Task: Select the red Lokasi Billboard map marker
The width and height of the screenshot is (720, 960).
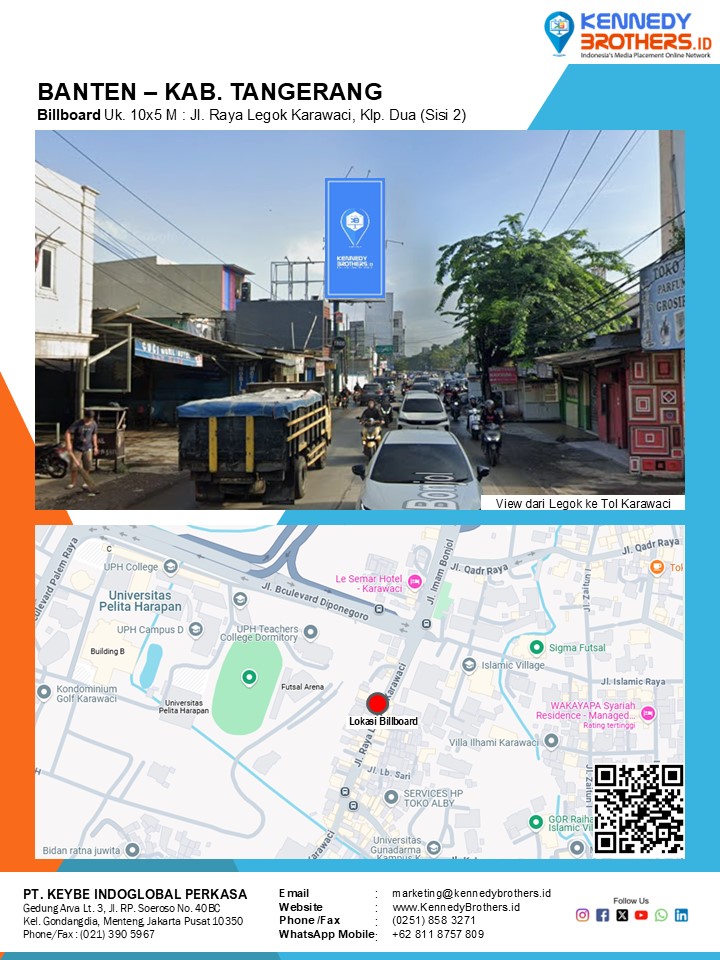Action: [377, 703]
